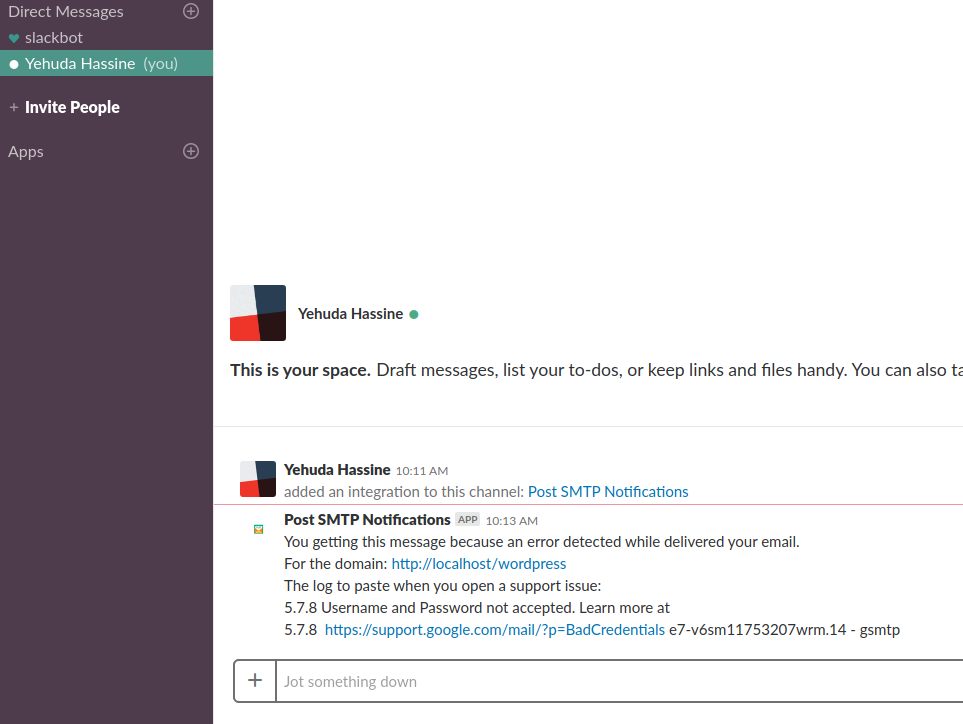Click Invite People
This screenshot has width=963, height=724.
(x=72, y=107)
